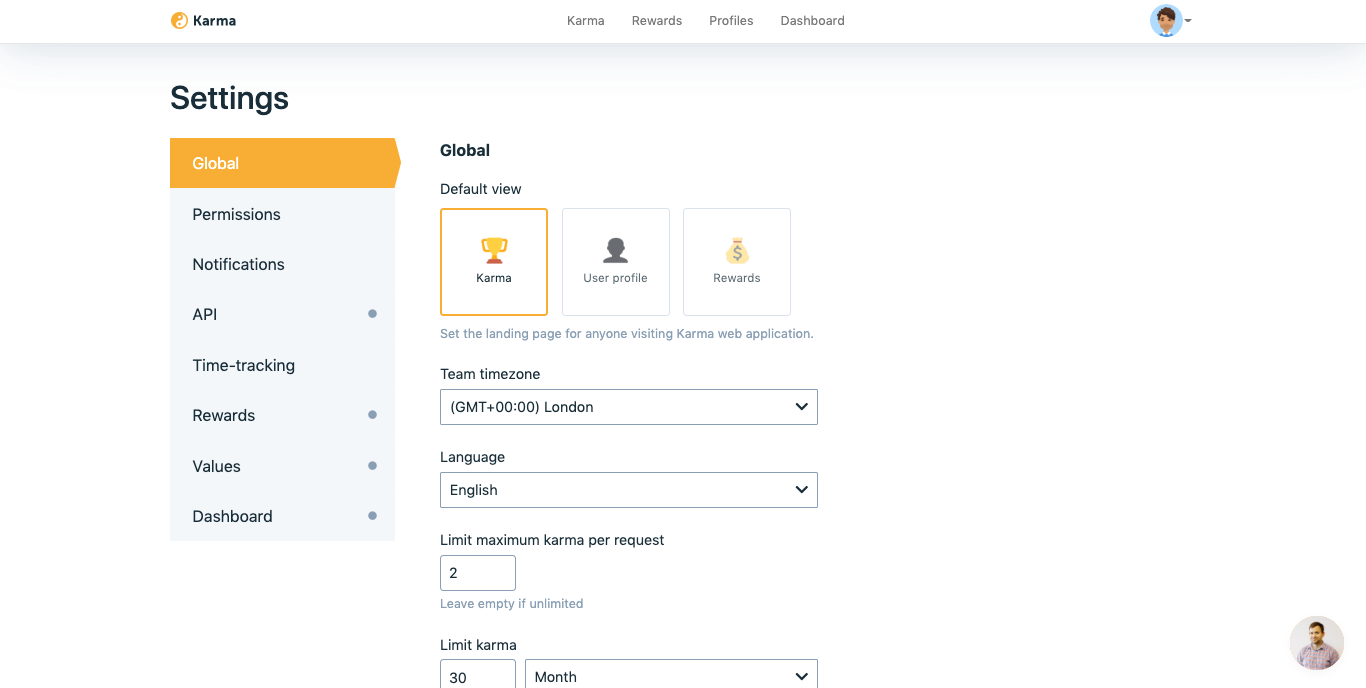Open the support chat avatar bubble
Screen dimensions: 1366x688
[1316, 643]
